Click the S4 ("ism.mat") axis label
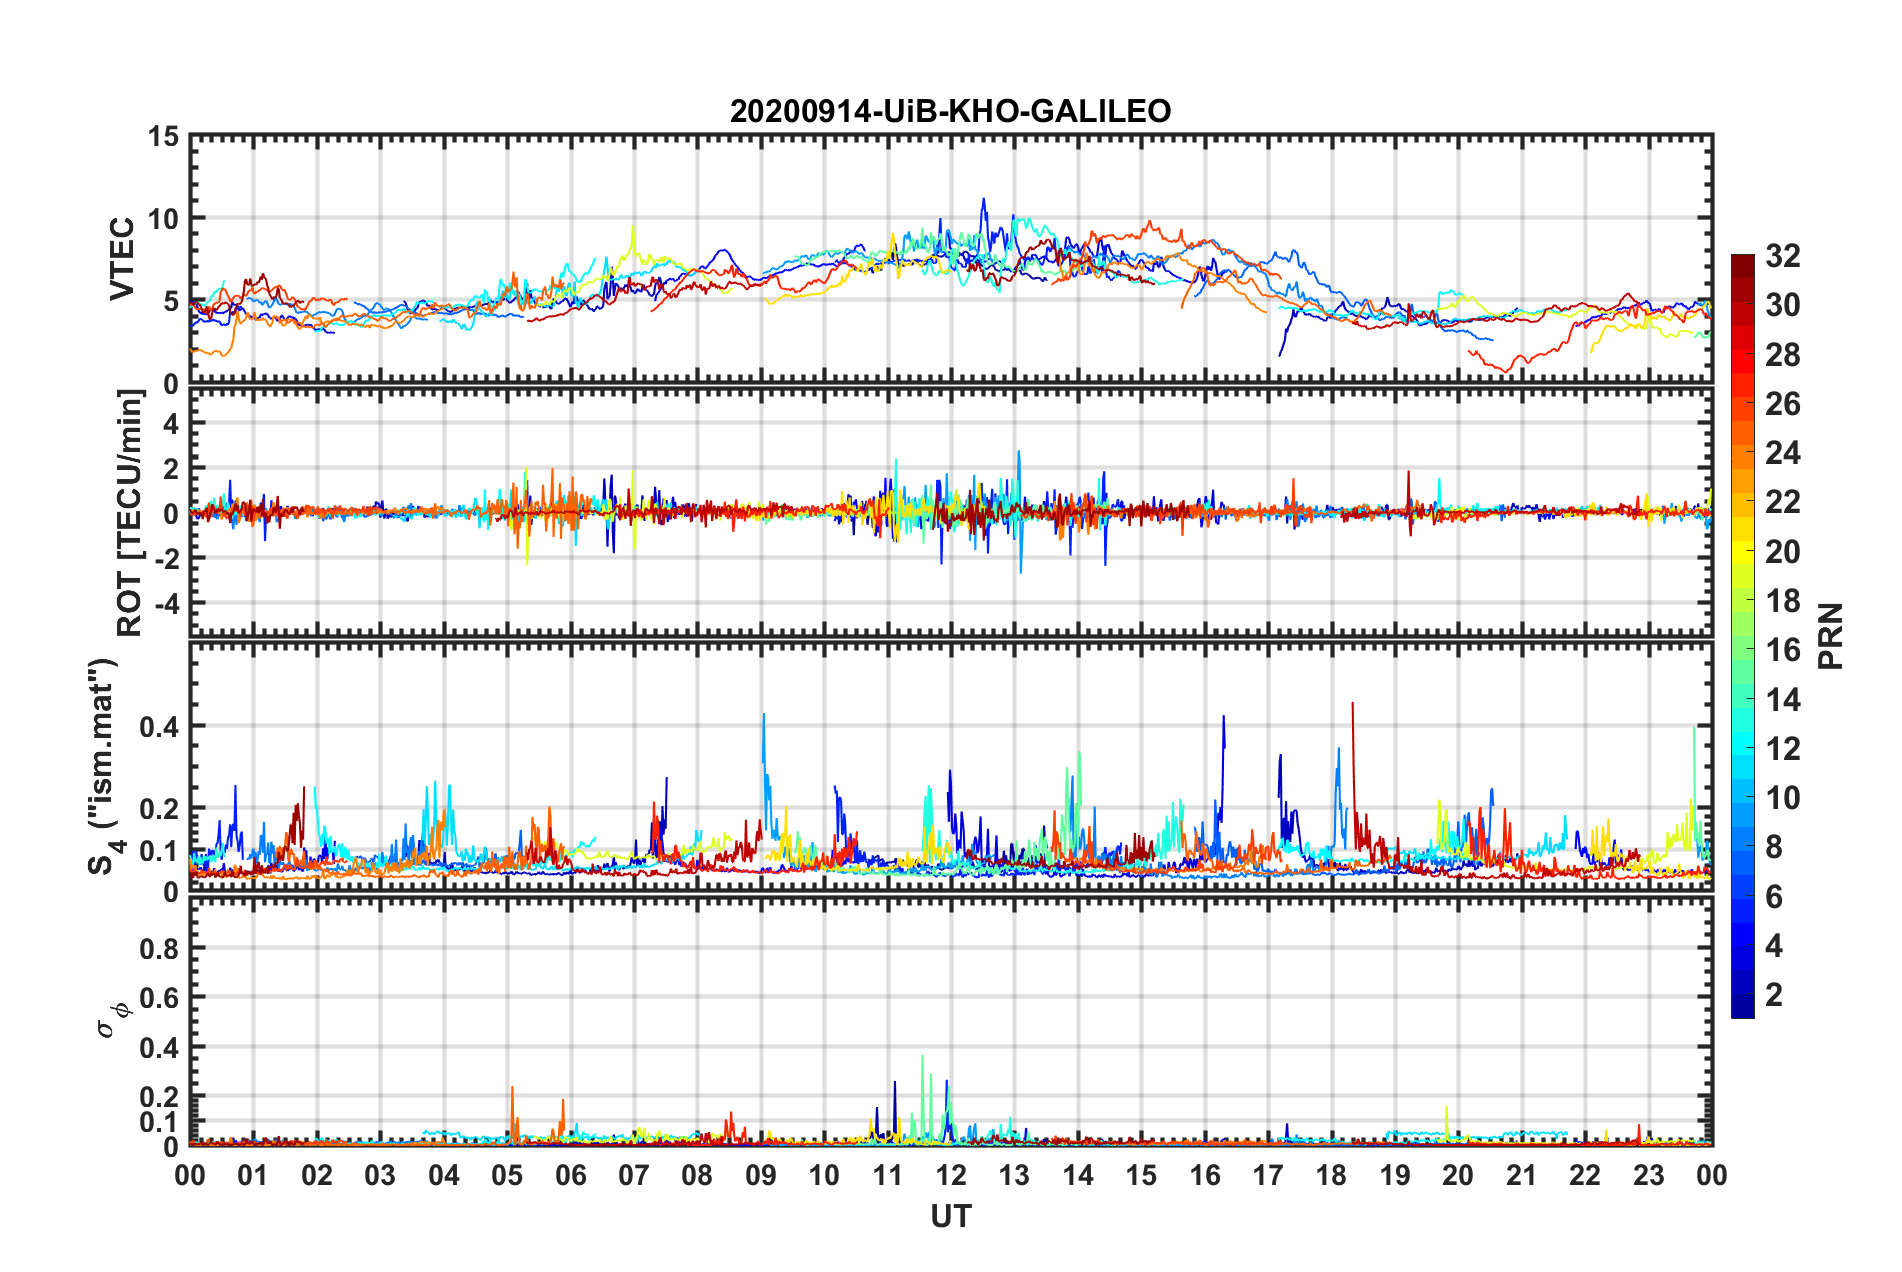This screenshot has width=1902, height=1272. coord(106,766)
